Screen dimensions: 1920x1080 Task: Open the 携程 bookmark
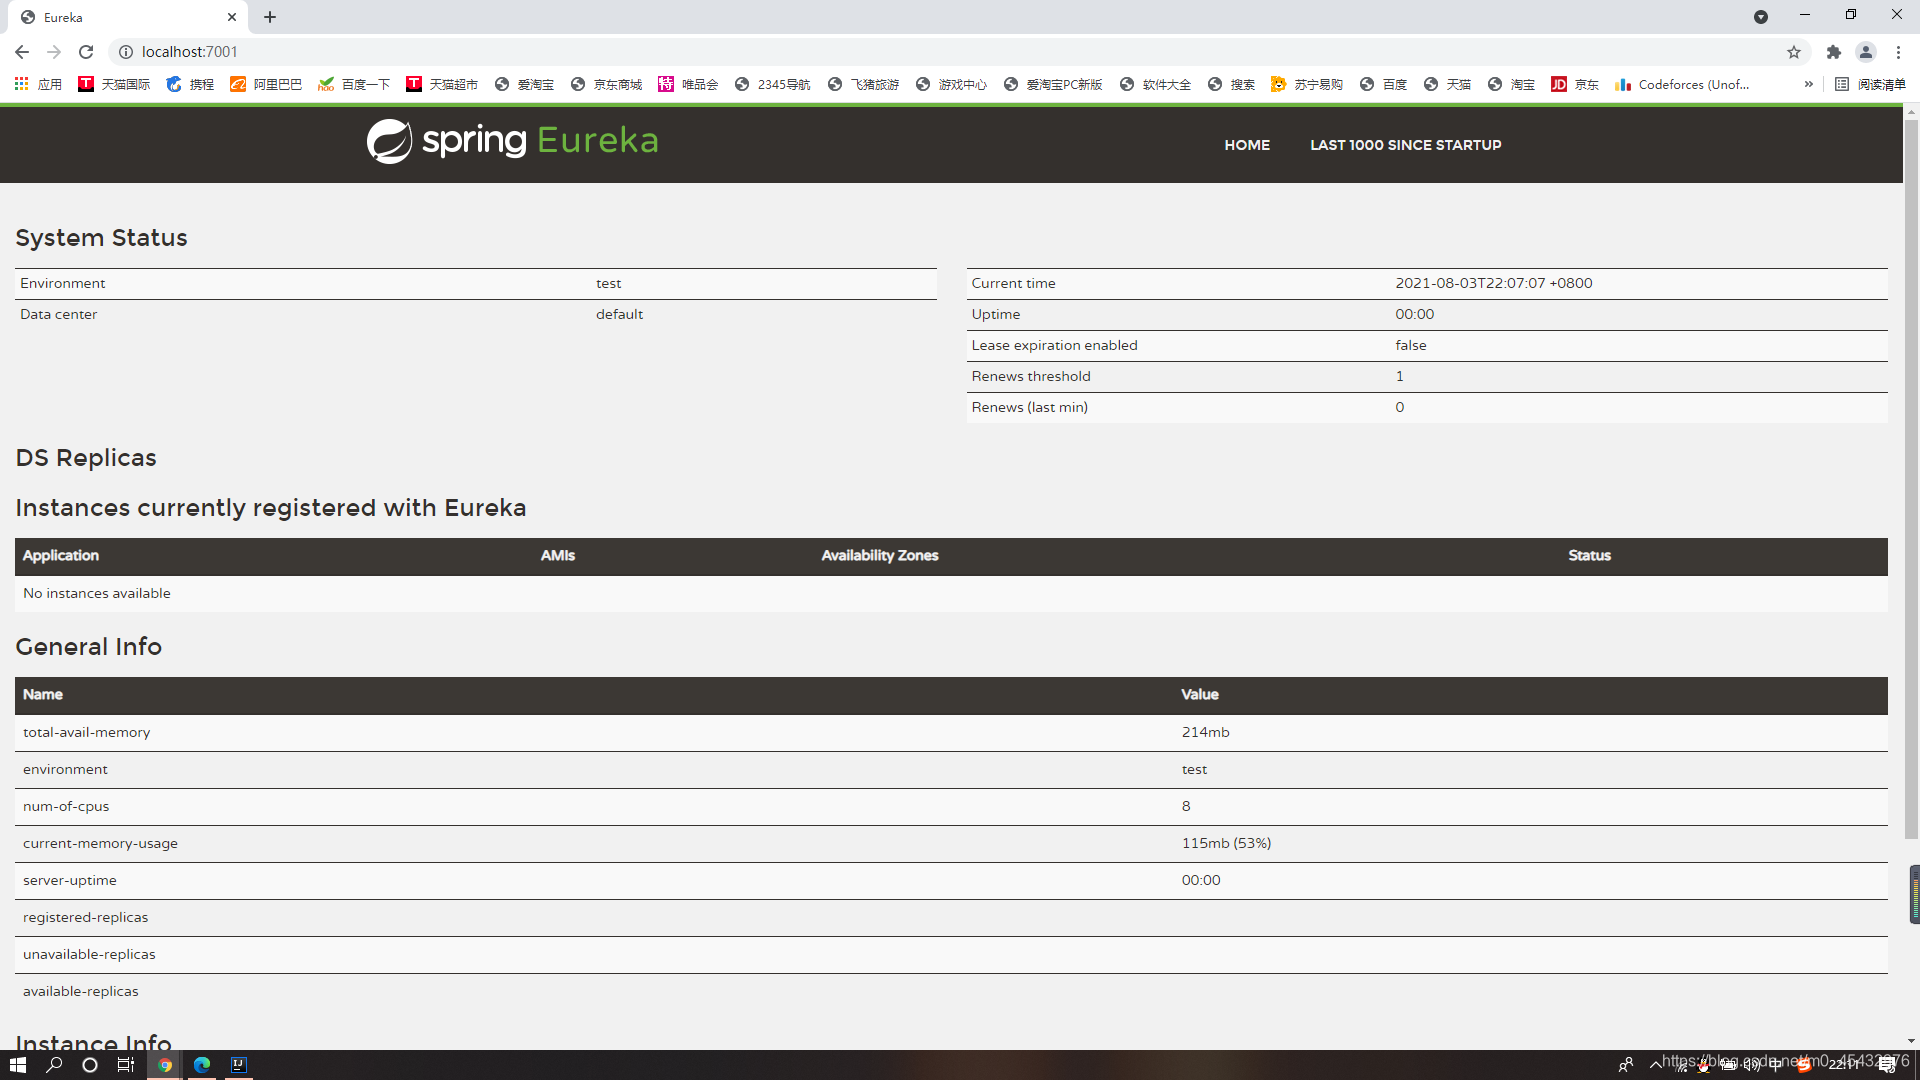click(x=190, y=85)
